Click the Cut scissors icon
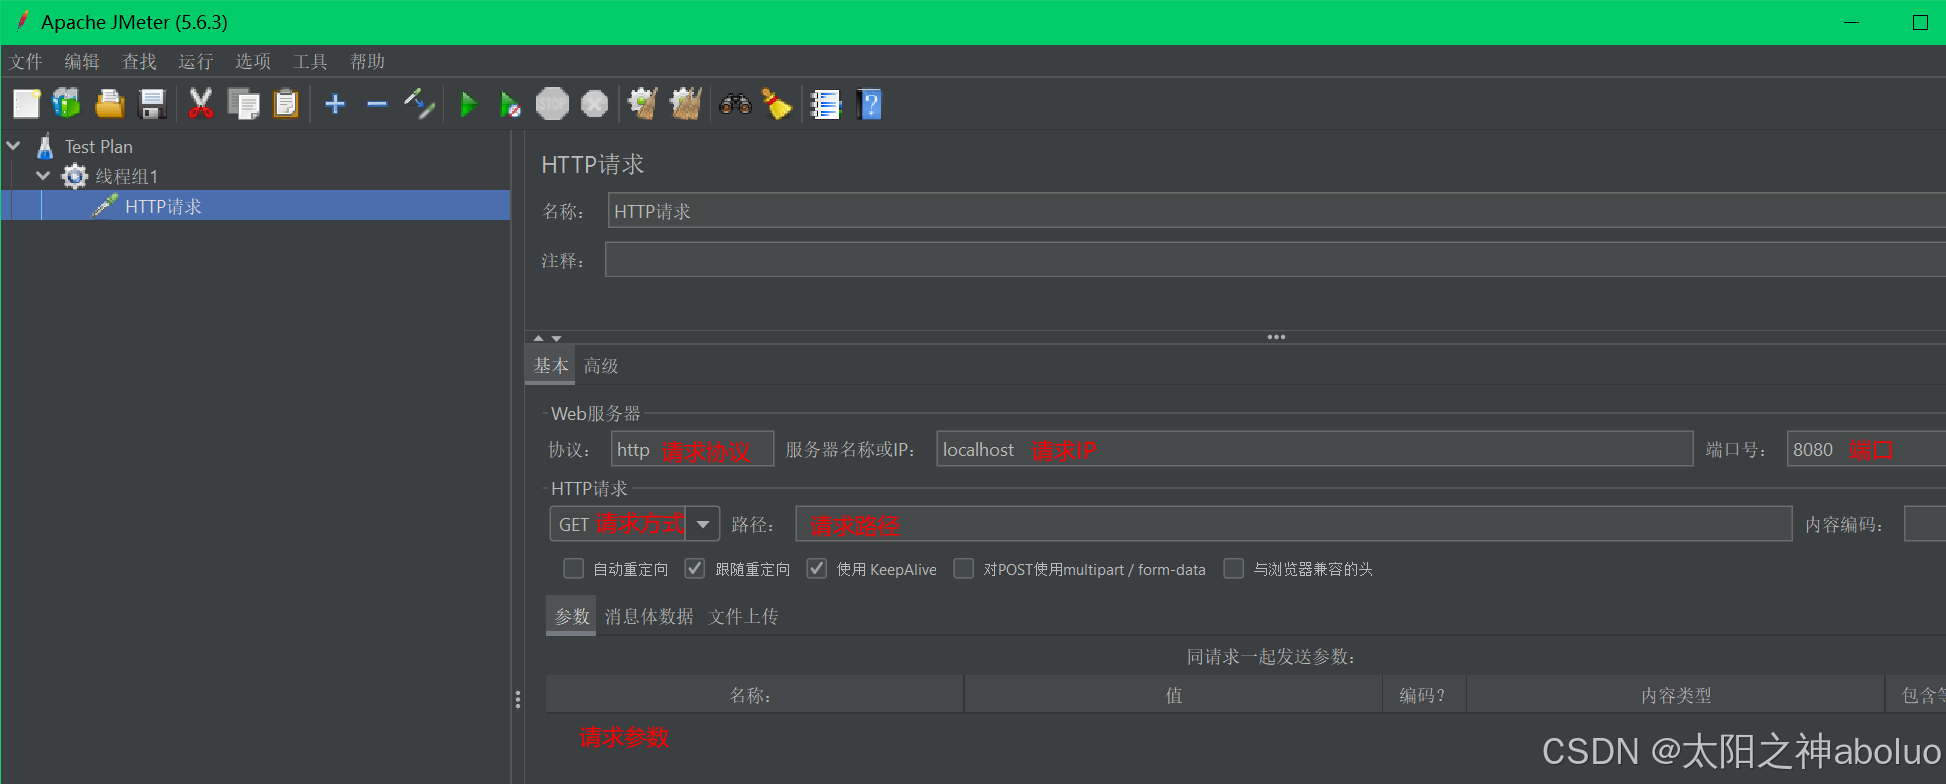This screenshot has height=784, width=1946. click(201, 104)
